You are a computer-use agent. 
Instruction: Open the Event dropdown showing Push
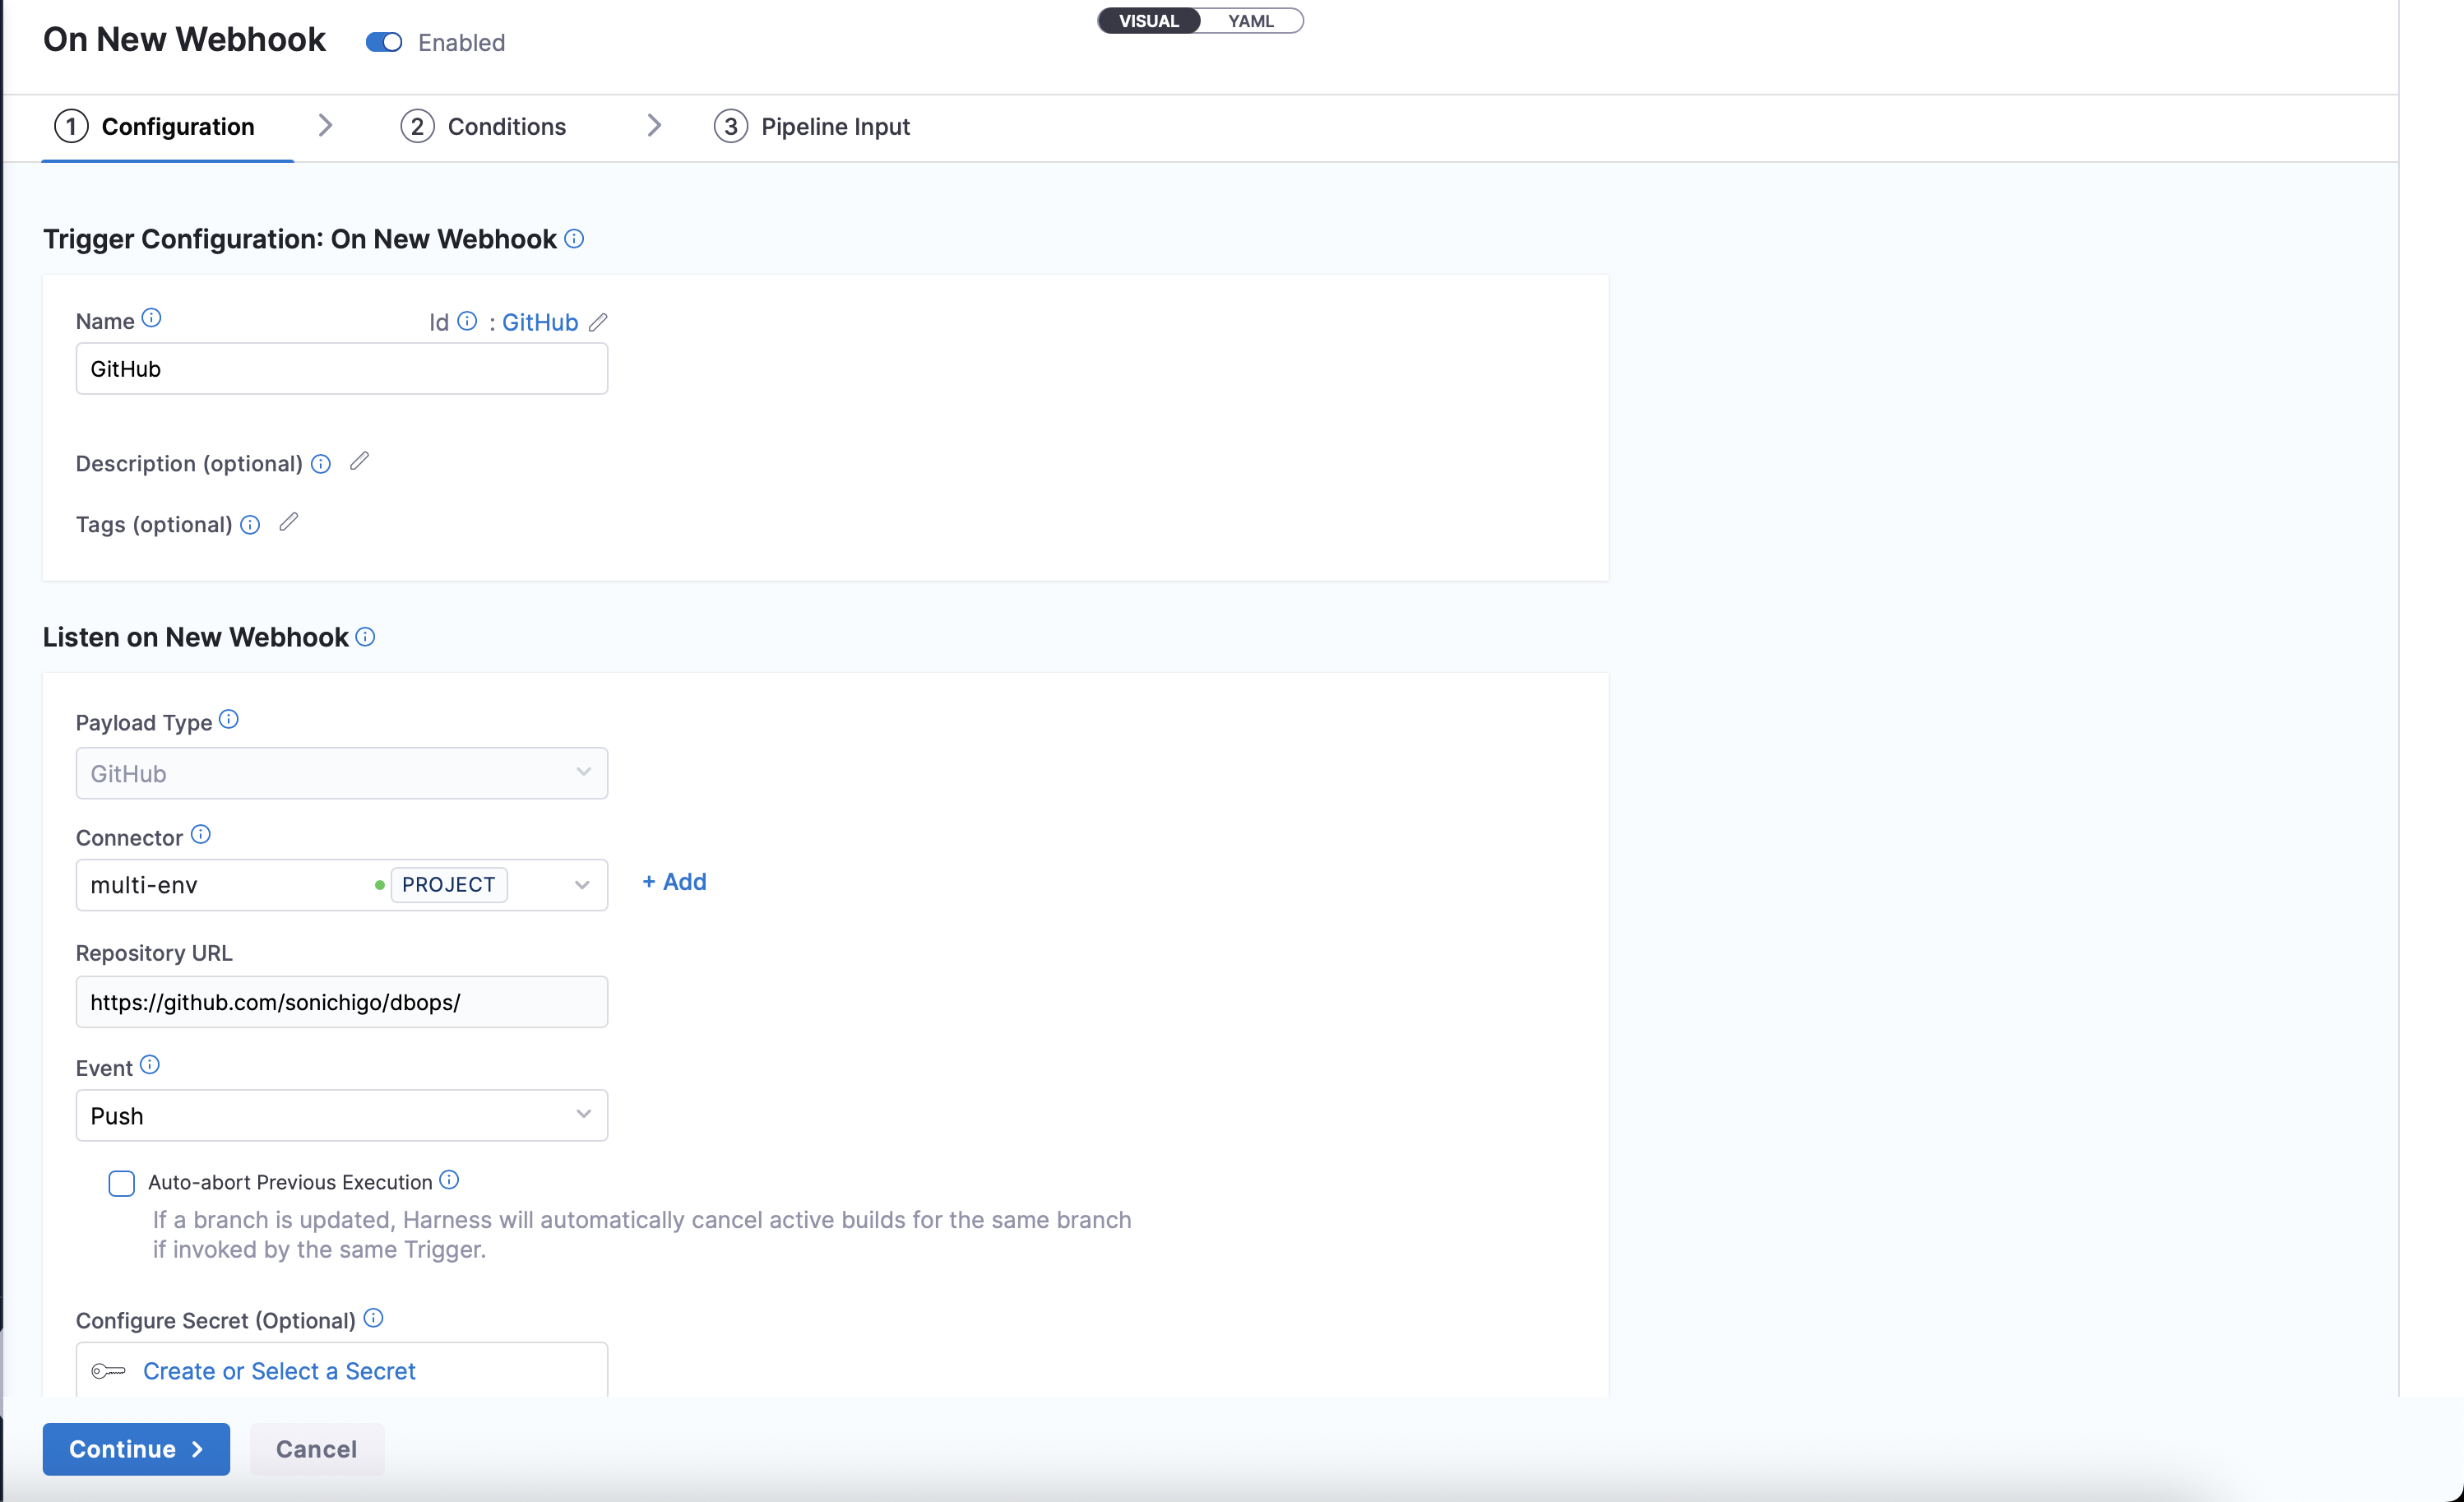pos(584,1114)
